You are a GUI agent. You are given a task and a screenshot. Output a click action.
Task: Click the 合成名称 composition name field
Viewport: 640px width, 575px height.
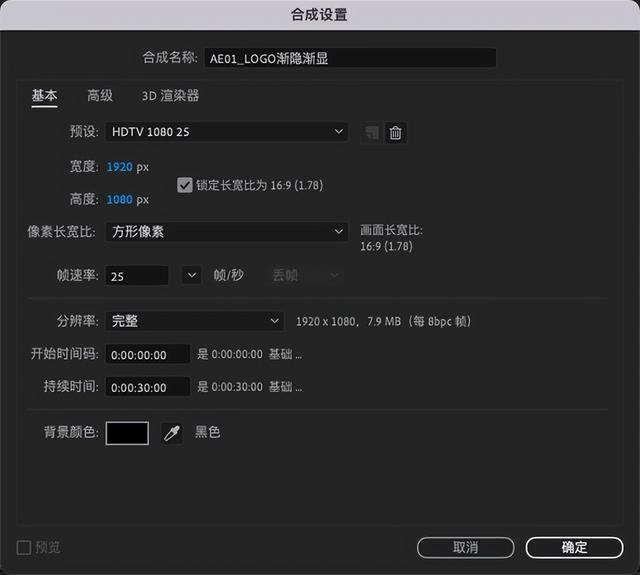pyautogui.click(x=350, y=58)
